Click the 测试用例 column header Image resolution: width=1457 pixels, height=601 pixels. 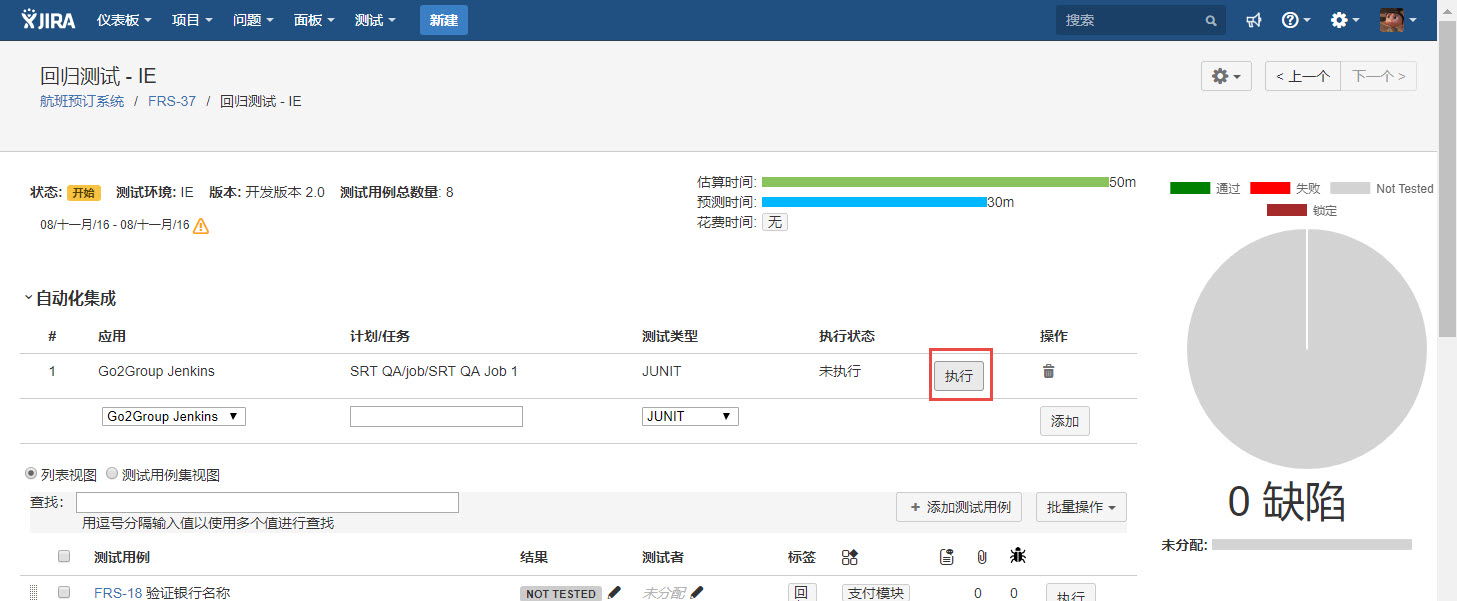tap(122, 557)
